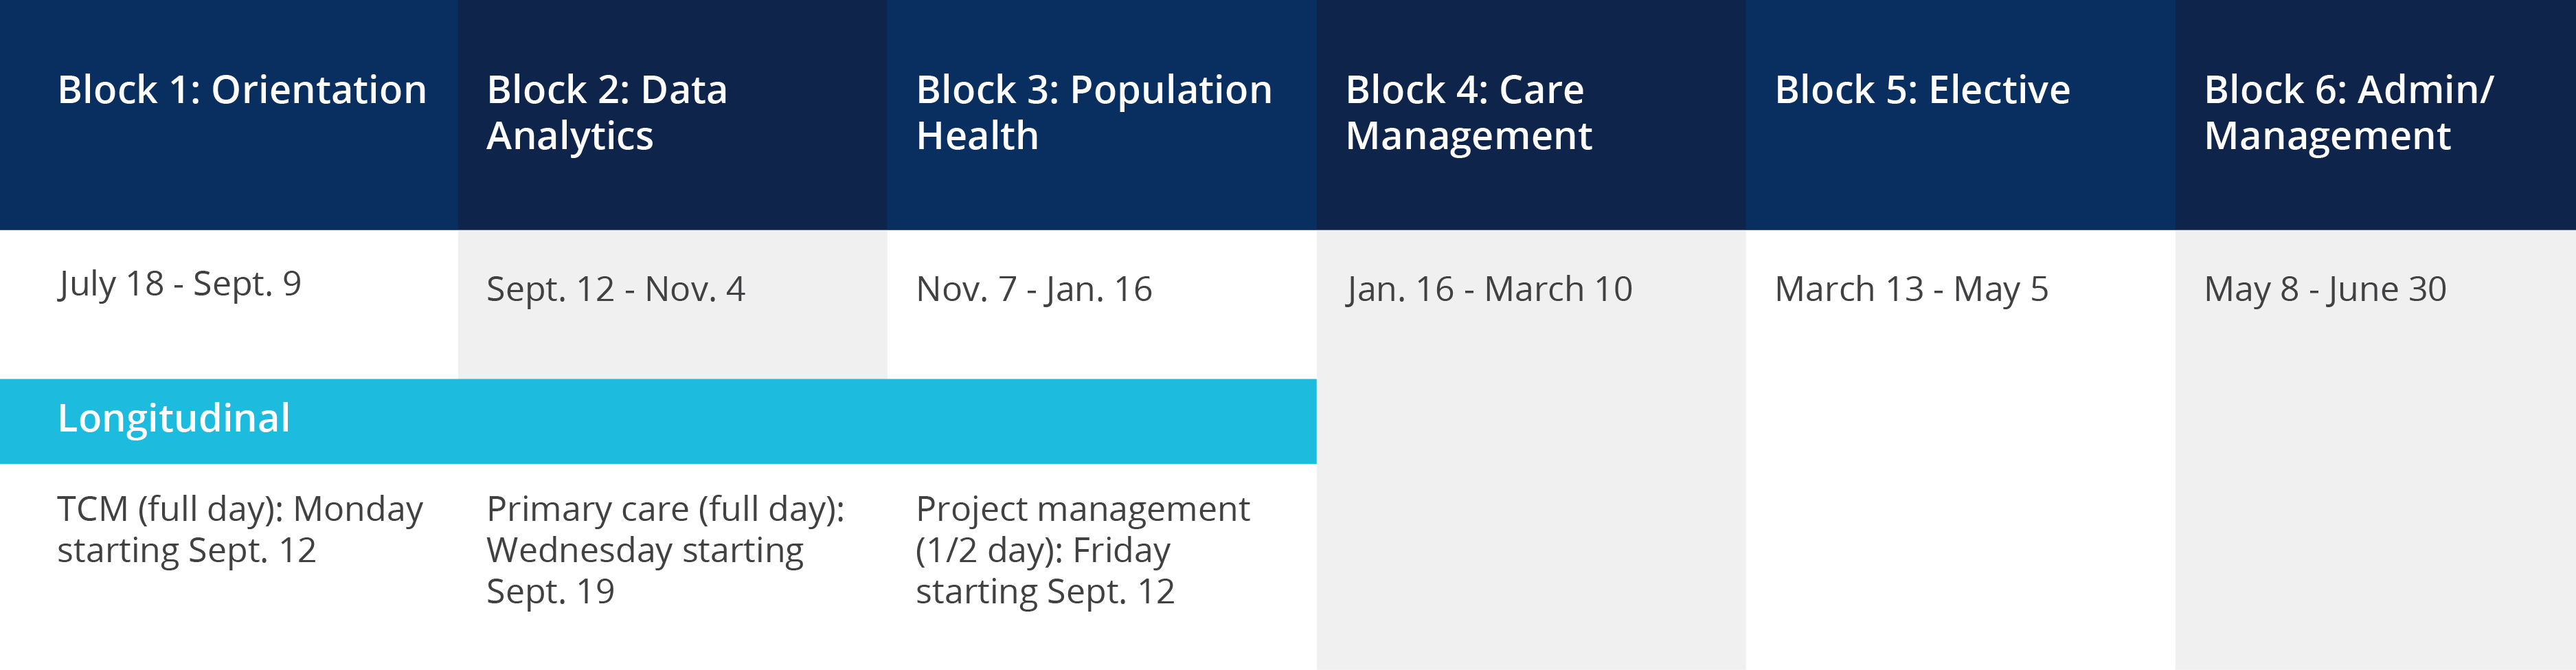
Task: Select the Block 5: Elective header
Action: (x=1922, y=91)
